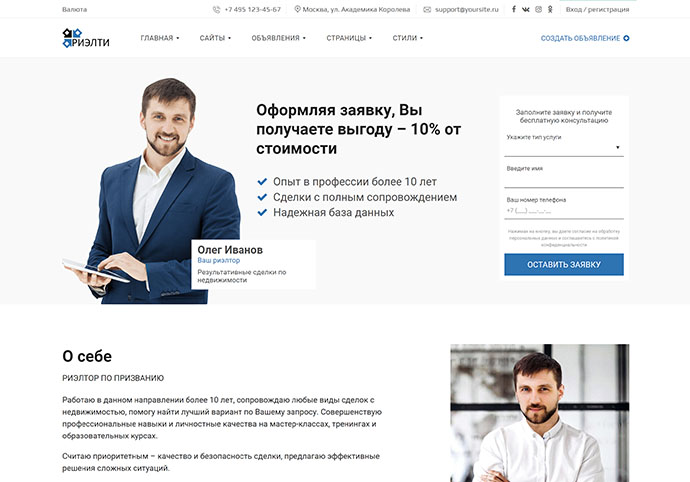Open the Instagram icon link
Screen dimensions: 690x482
[538, 9]
